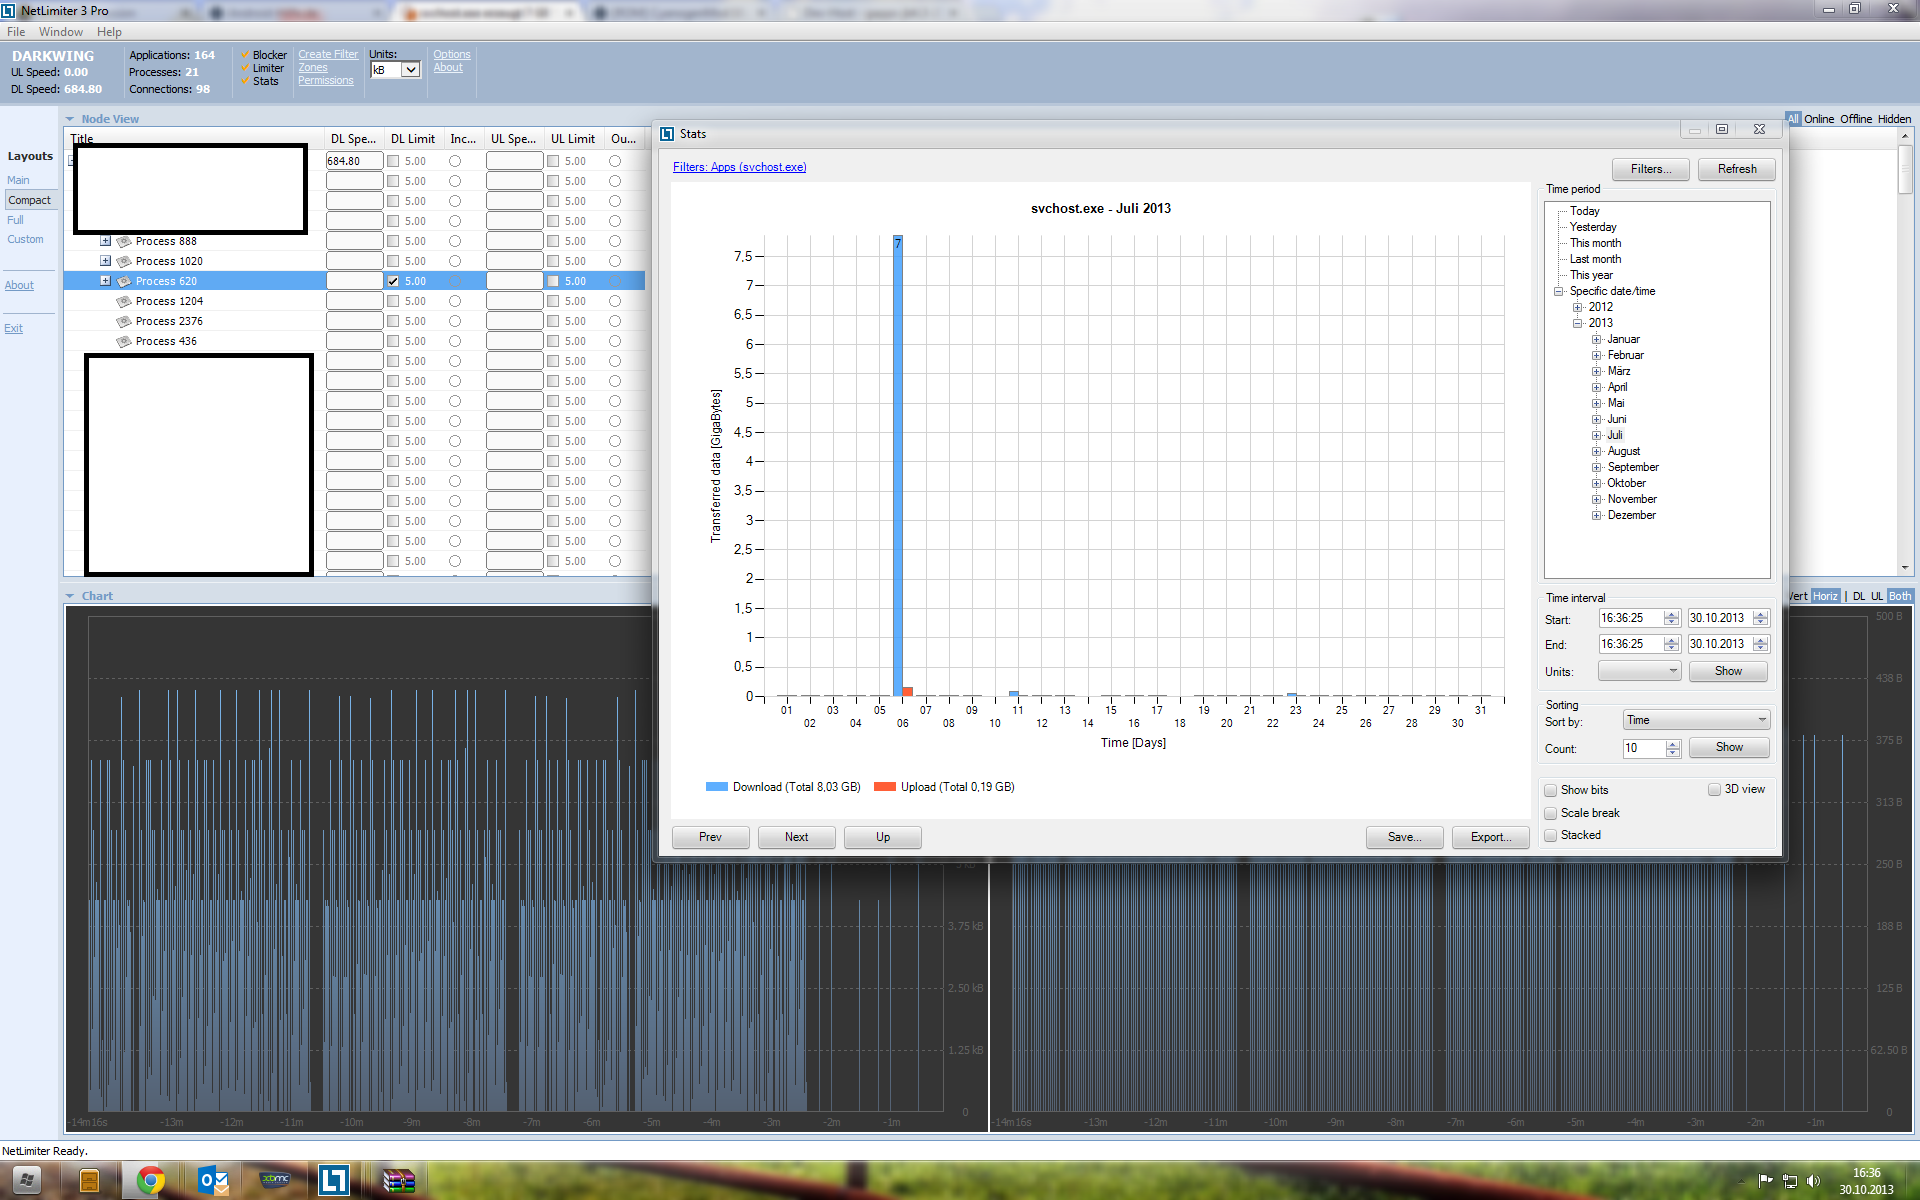Open the Units kB dropdown
The width and height of the screenshot is (1920, 1200).
(410, 70)
